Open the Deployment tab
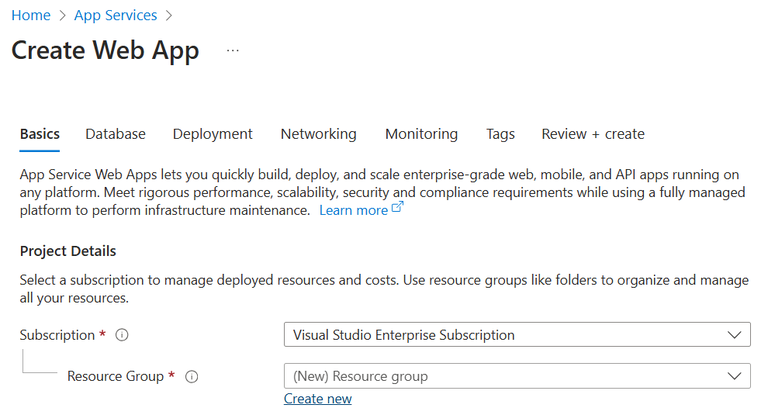The height and width of the screenshot is (415, 768). (212, 134)
